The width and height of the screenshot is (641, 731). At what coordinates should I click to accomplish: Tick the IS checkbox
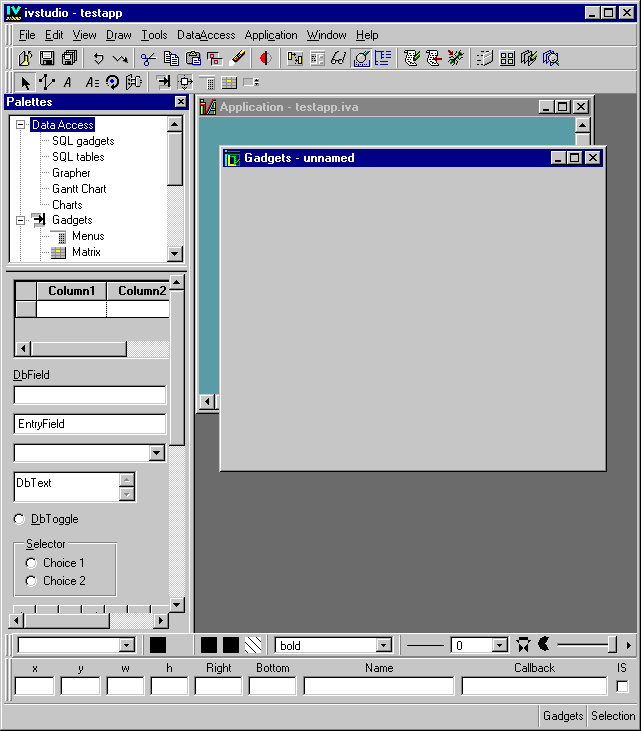(622, 687)
